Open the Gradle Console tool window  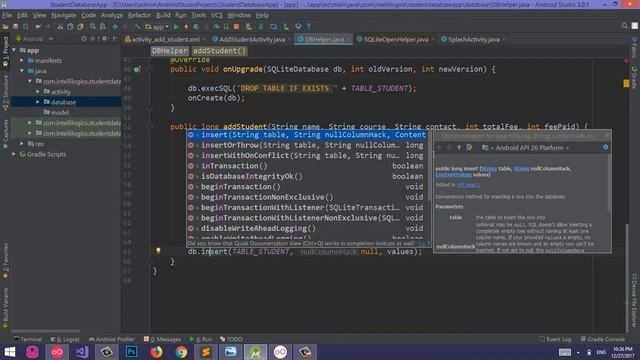(603, 339)
